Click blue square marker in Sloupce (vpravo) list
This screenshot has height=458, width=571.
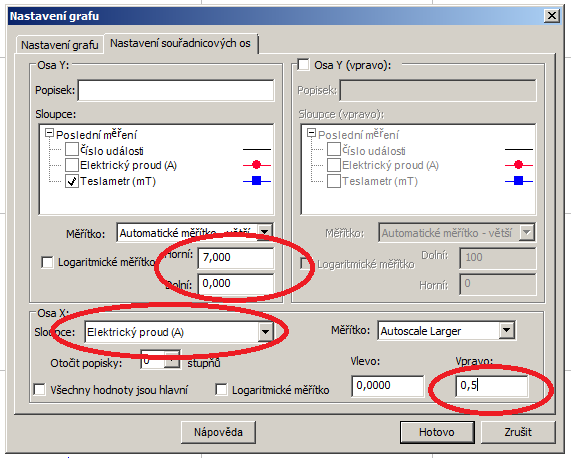519,181
